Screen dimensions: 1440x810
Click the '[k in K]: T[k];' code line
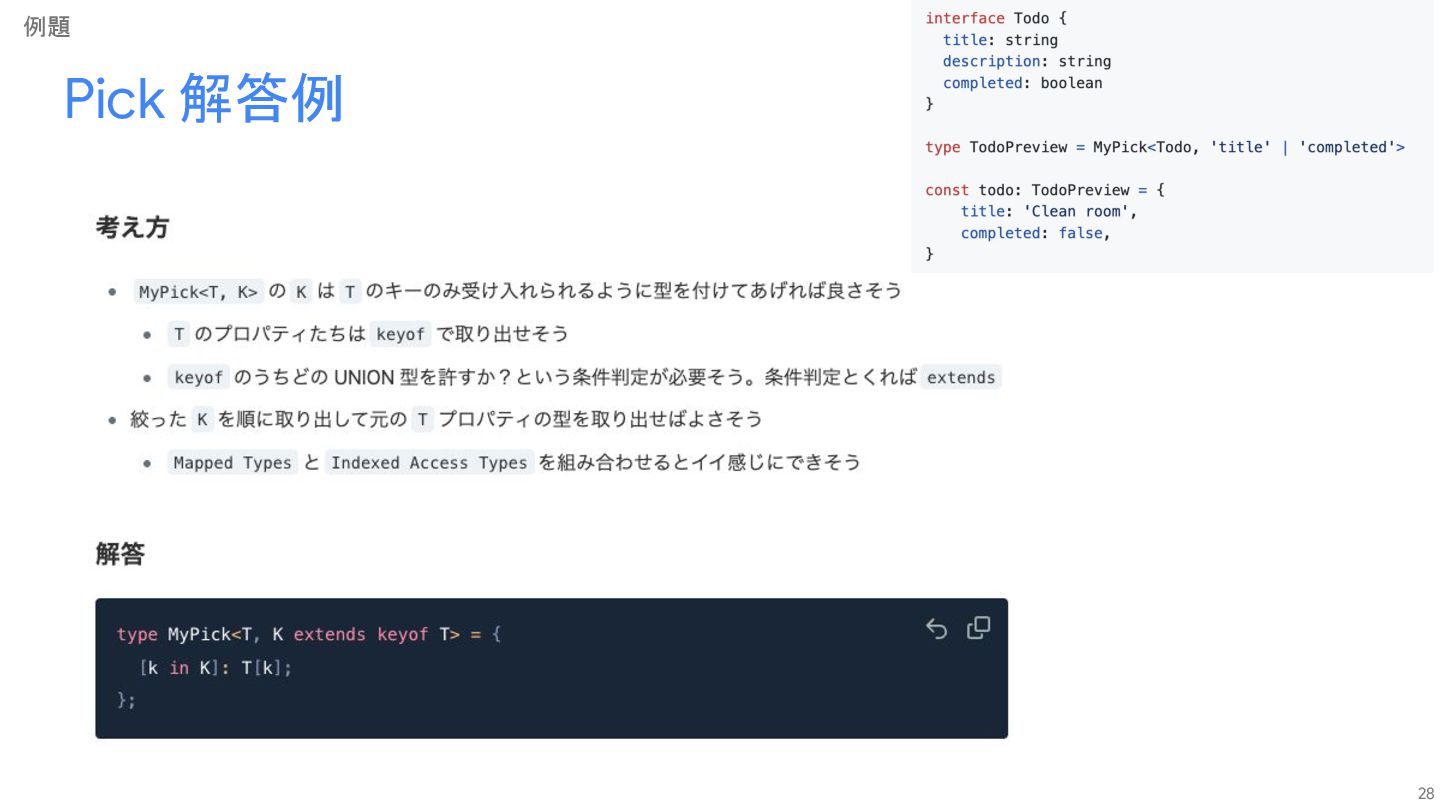[x=216, y=668]
